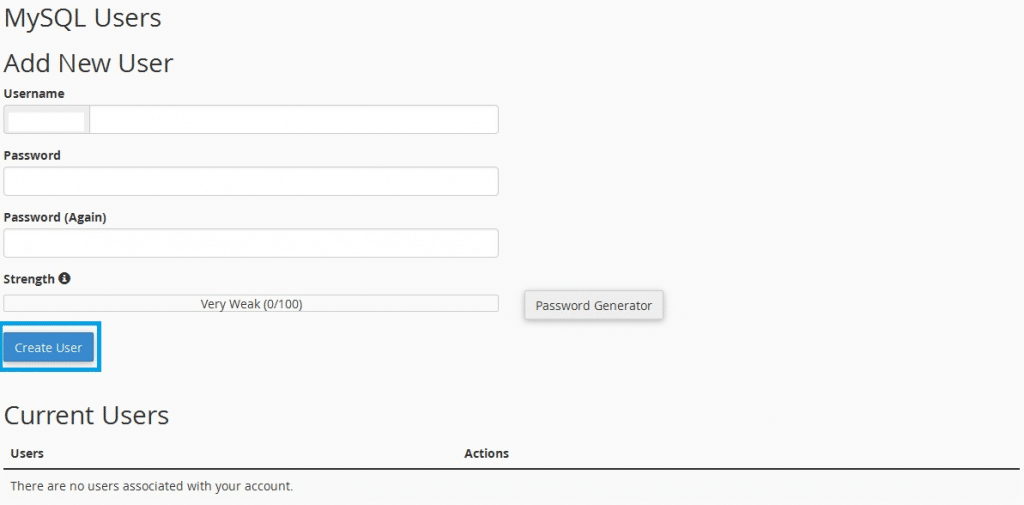Viewport: 1024px width, 505px height.
Task: Click the grayed username prefix box
Action: (46, 120)
